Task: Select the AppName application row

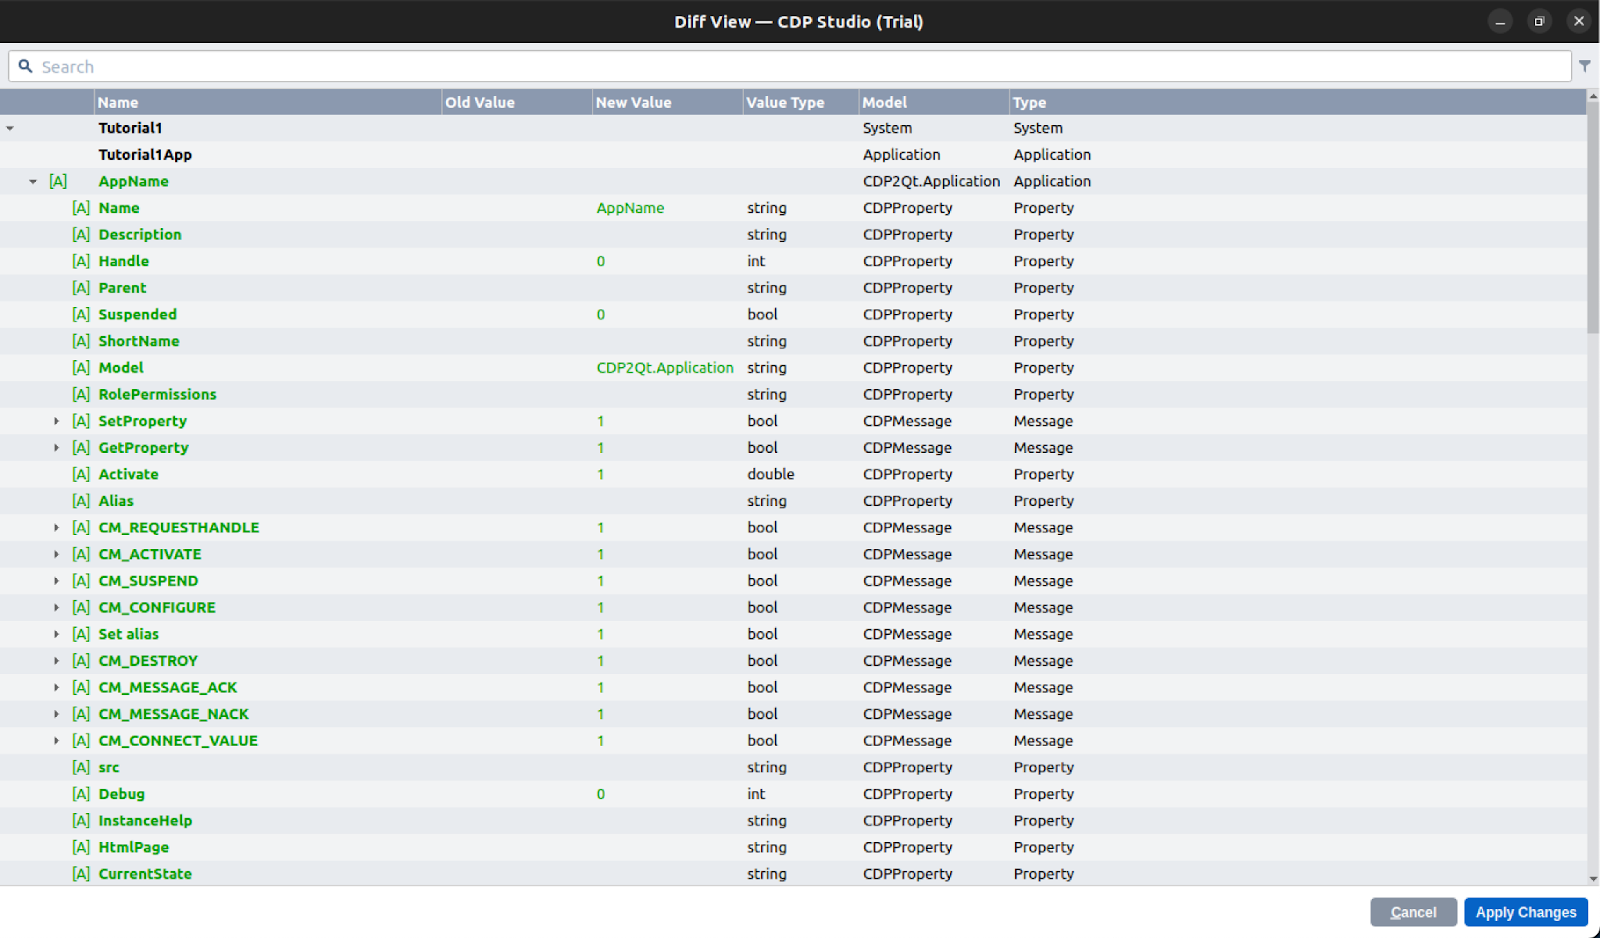Action: [x=793, y=182]
